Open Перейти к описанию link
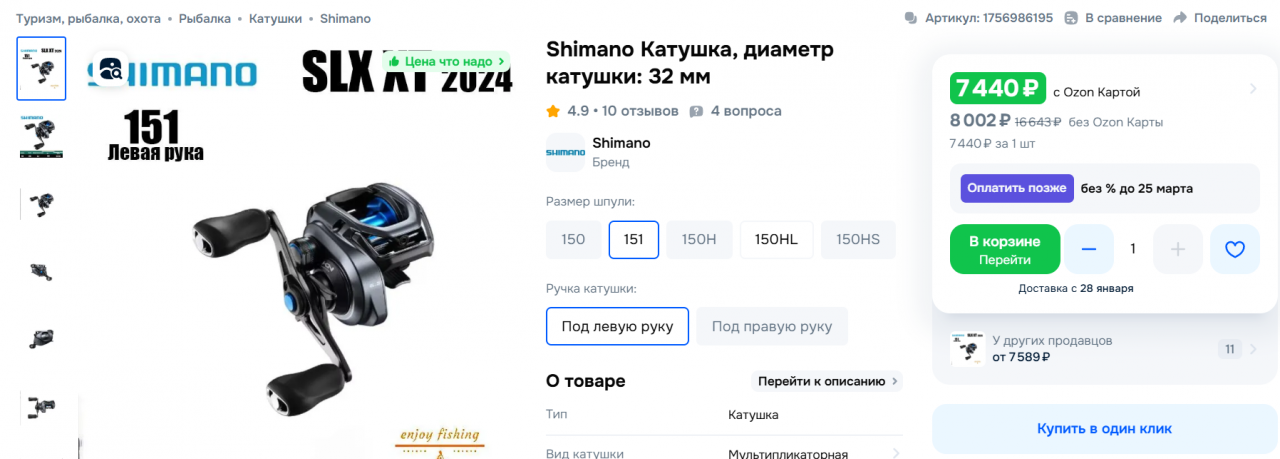The width and height of the screenshot is (1280, 459). [826, 381]
